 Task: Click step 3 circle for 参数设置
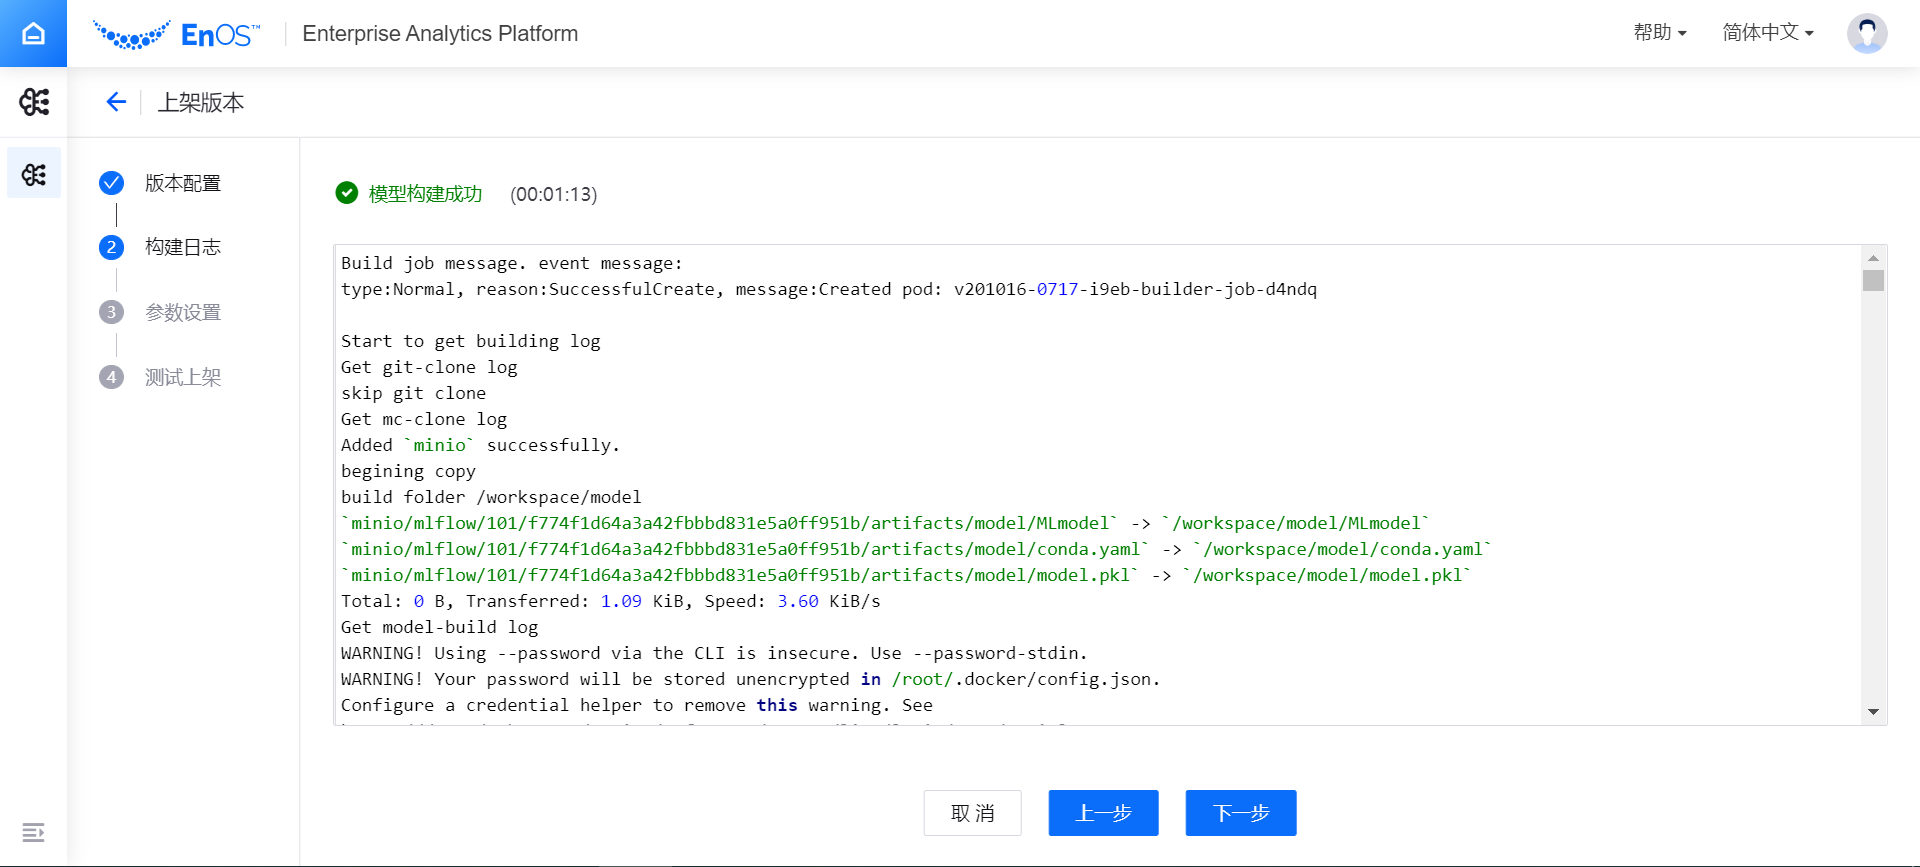point(112,312)
